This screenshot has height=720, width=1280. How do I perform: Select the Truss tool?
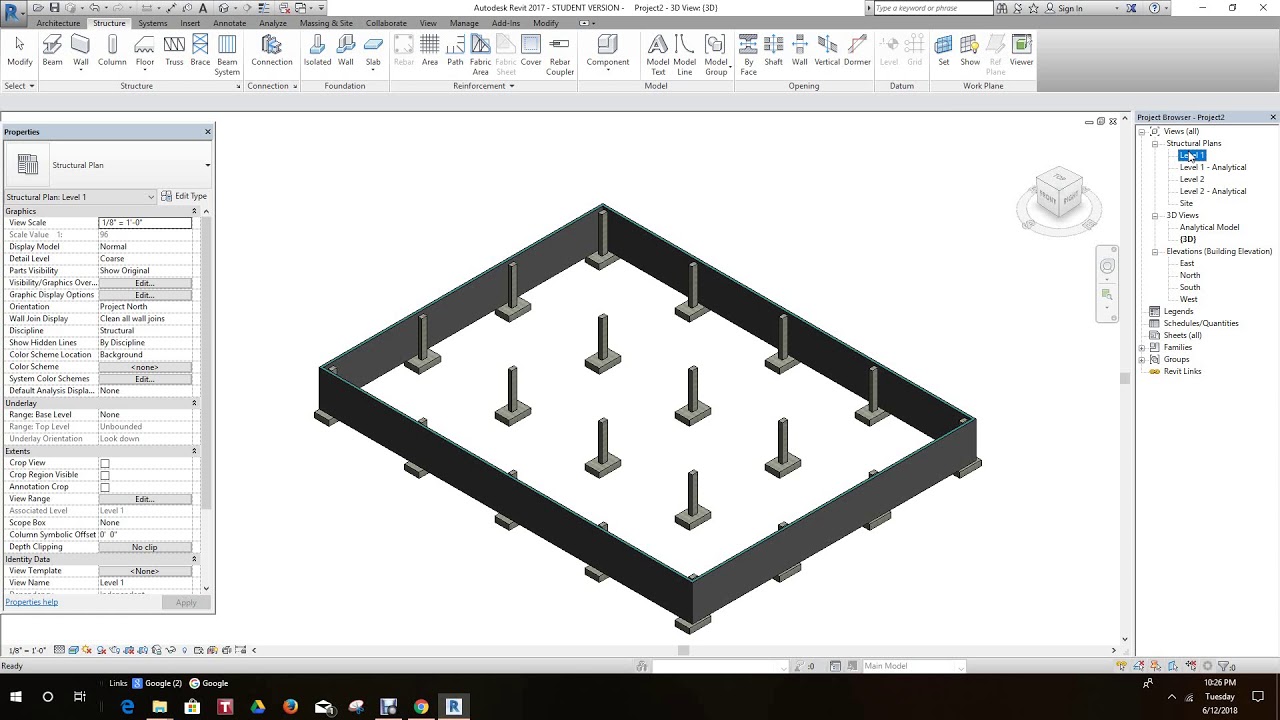pos(174,51)
